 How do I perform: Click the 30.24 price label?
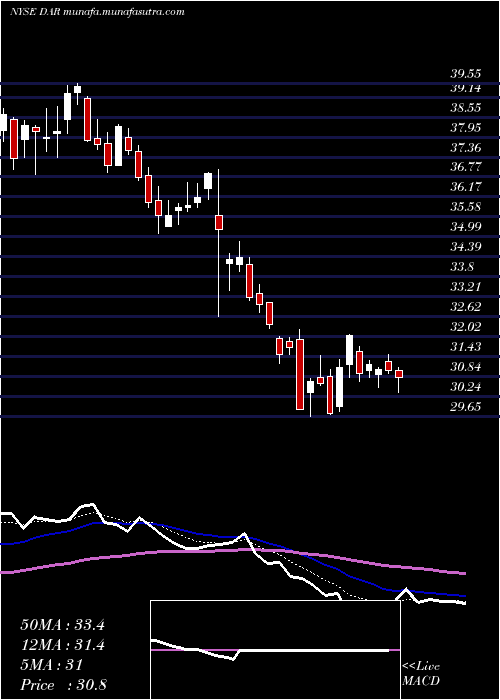(x=465, y=387)
